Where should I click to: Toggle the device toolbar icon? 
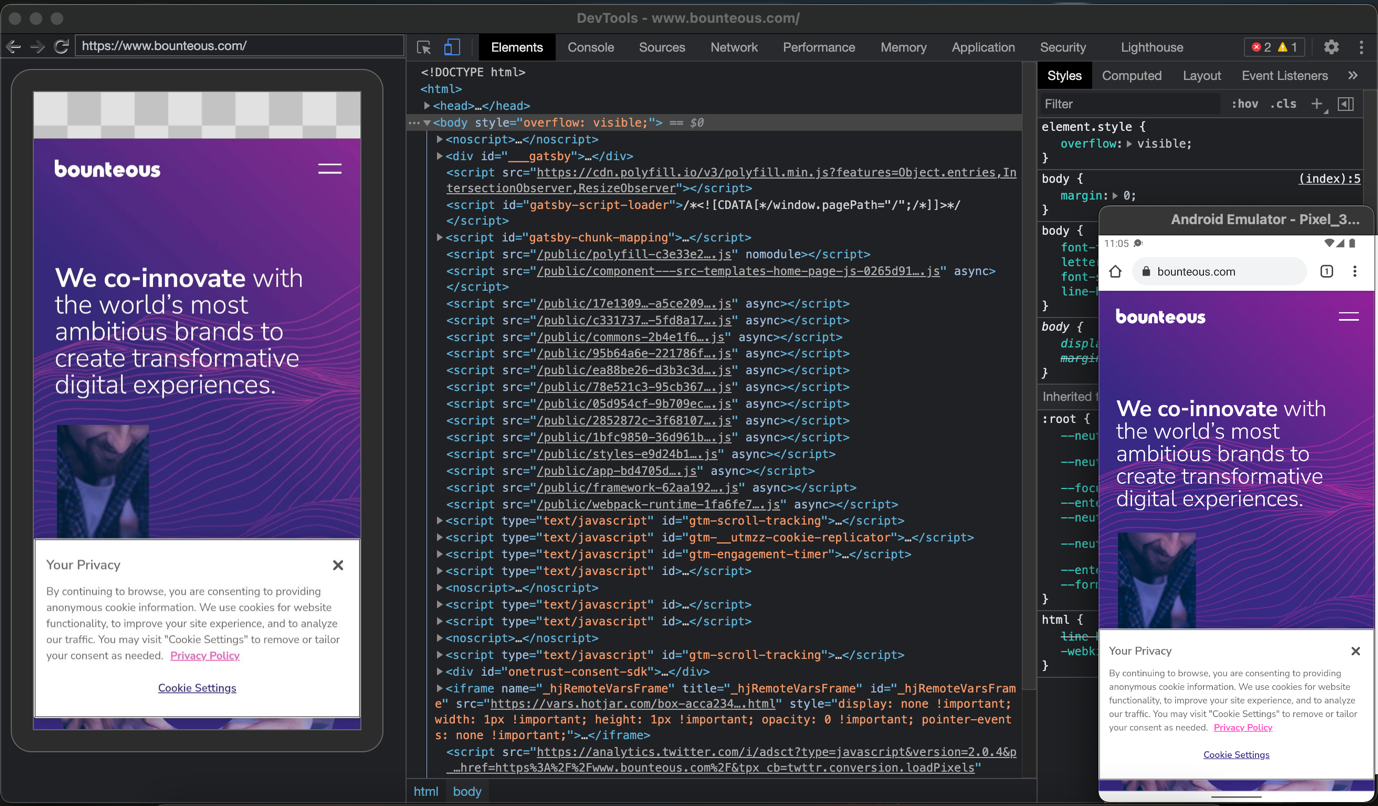pos(452,47)
